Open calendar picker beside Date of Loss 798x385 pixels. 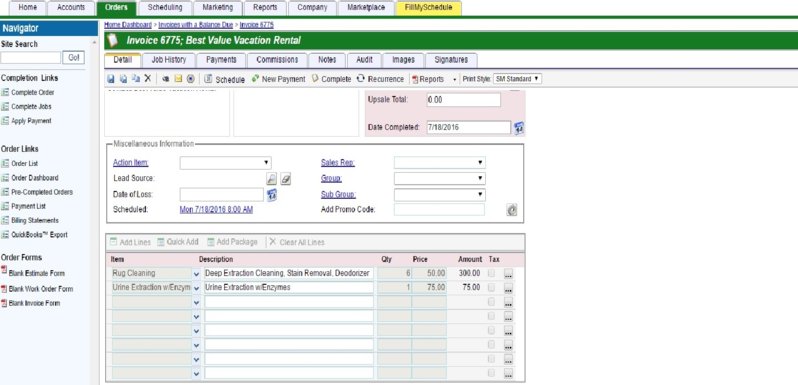pos(272,195)
